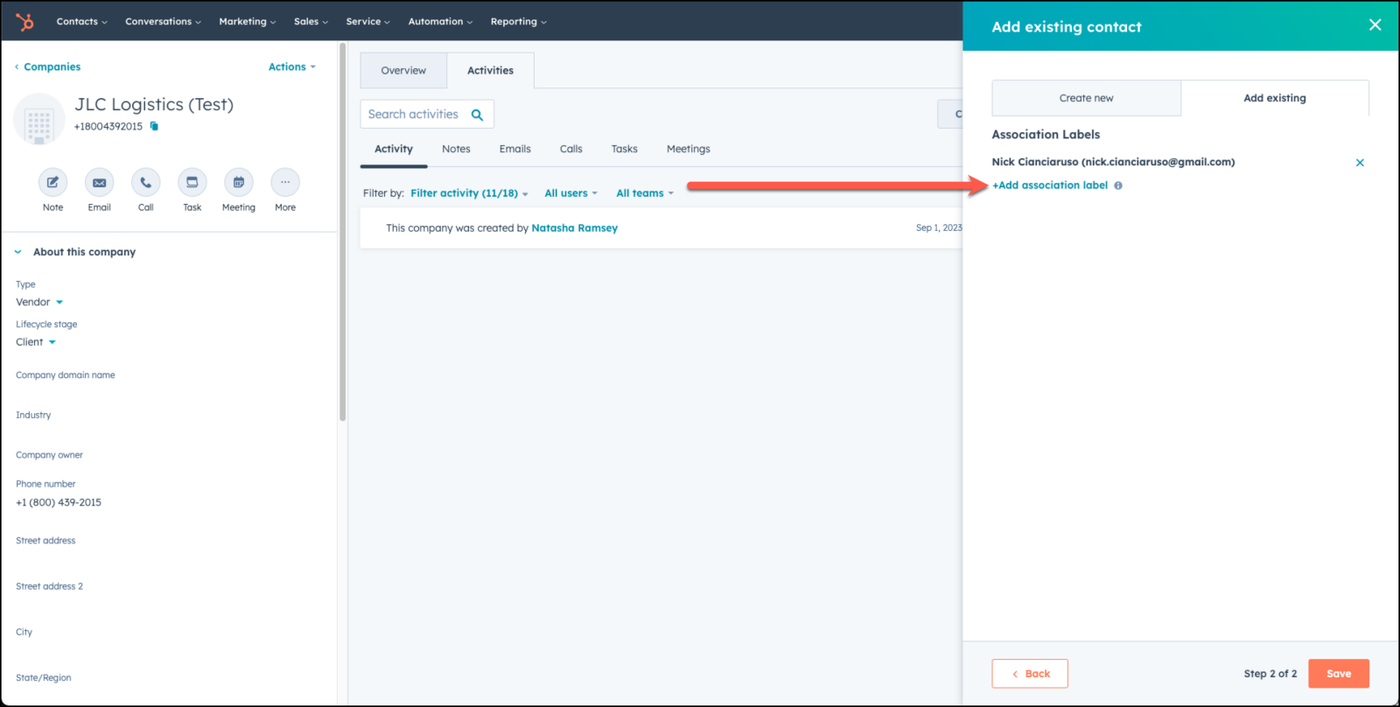Click the HubSpot sprocket logo
The height and width of the screenshot is (707, 1400).
tap(25, 21)
